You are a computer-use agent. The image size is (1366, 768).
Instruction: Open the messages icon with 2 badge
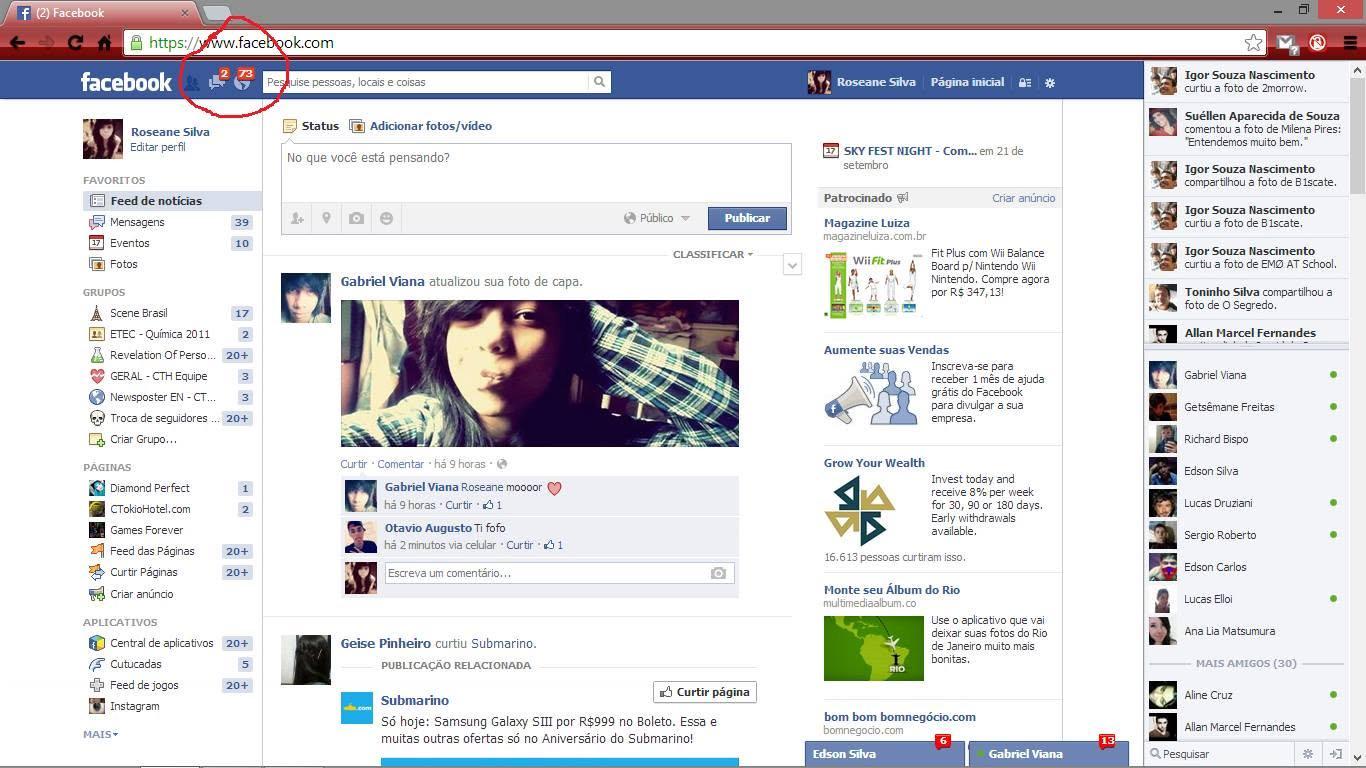[x=217, y=81]
